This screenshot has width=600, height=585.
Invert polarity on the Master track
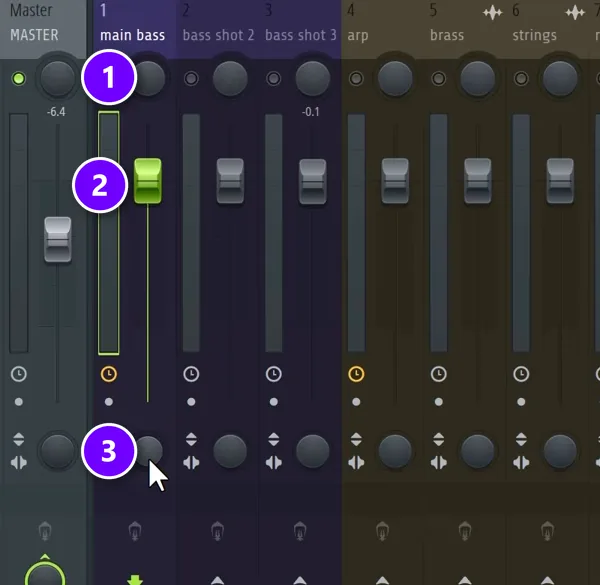tap(19, 439)
